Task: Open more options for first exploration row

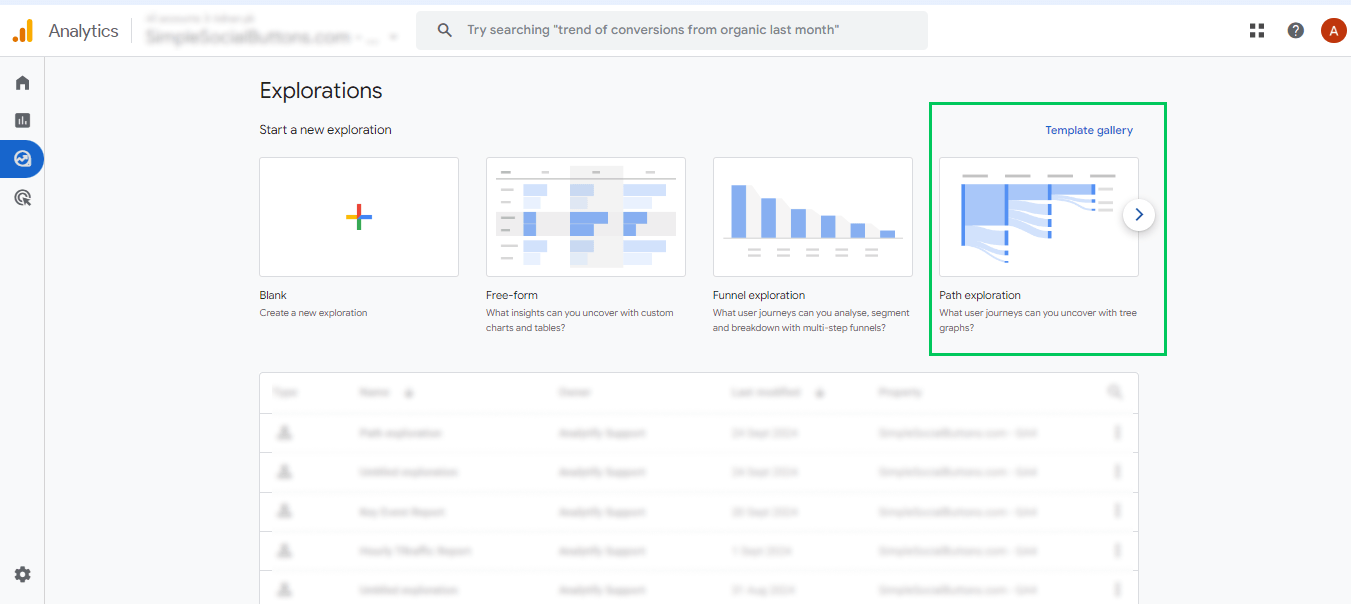Action: point(1117,433)
